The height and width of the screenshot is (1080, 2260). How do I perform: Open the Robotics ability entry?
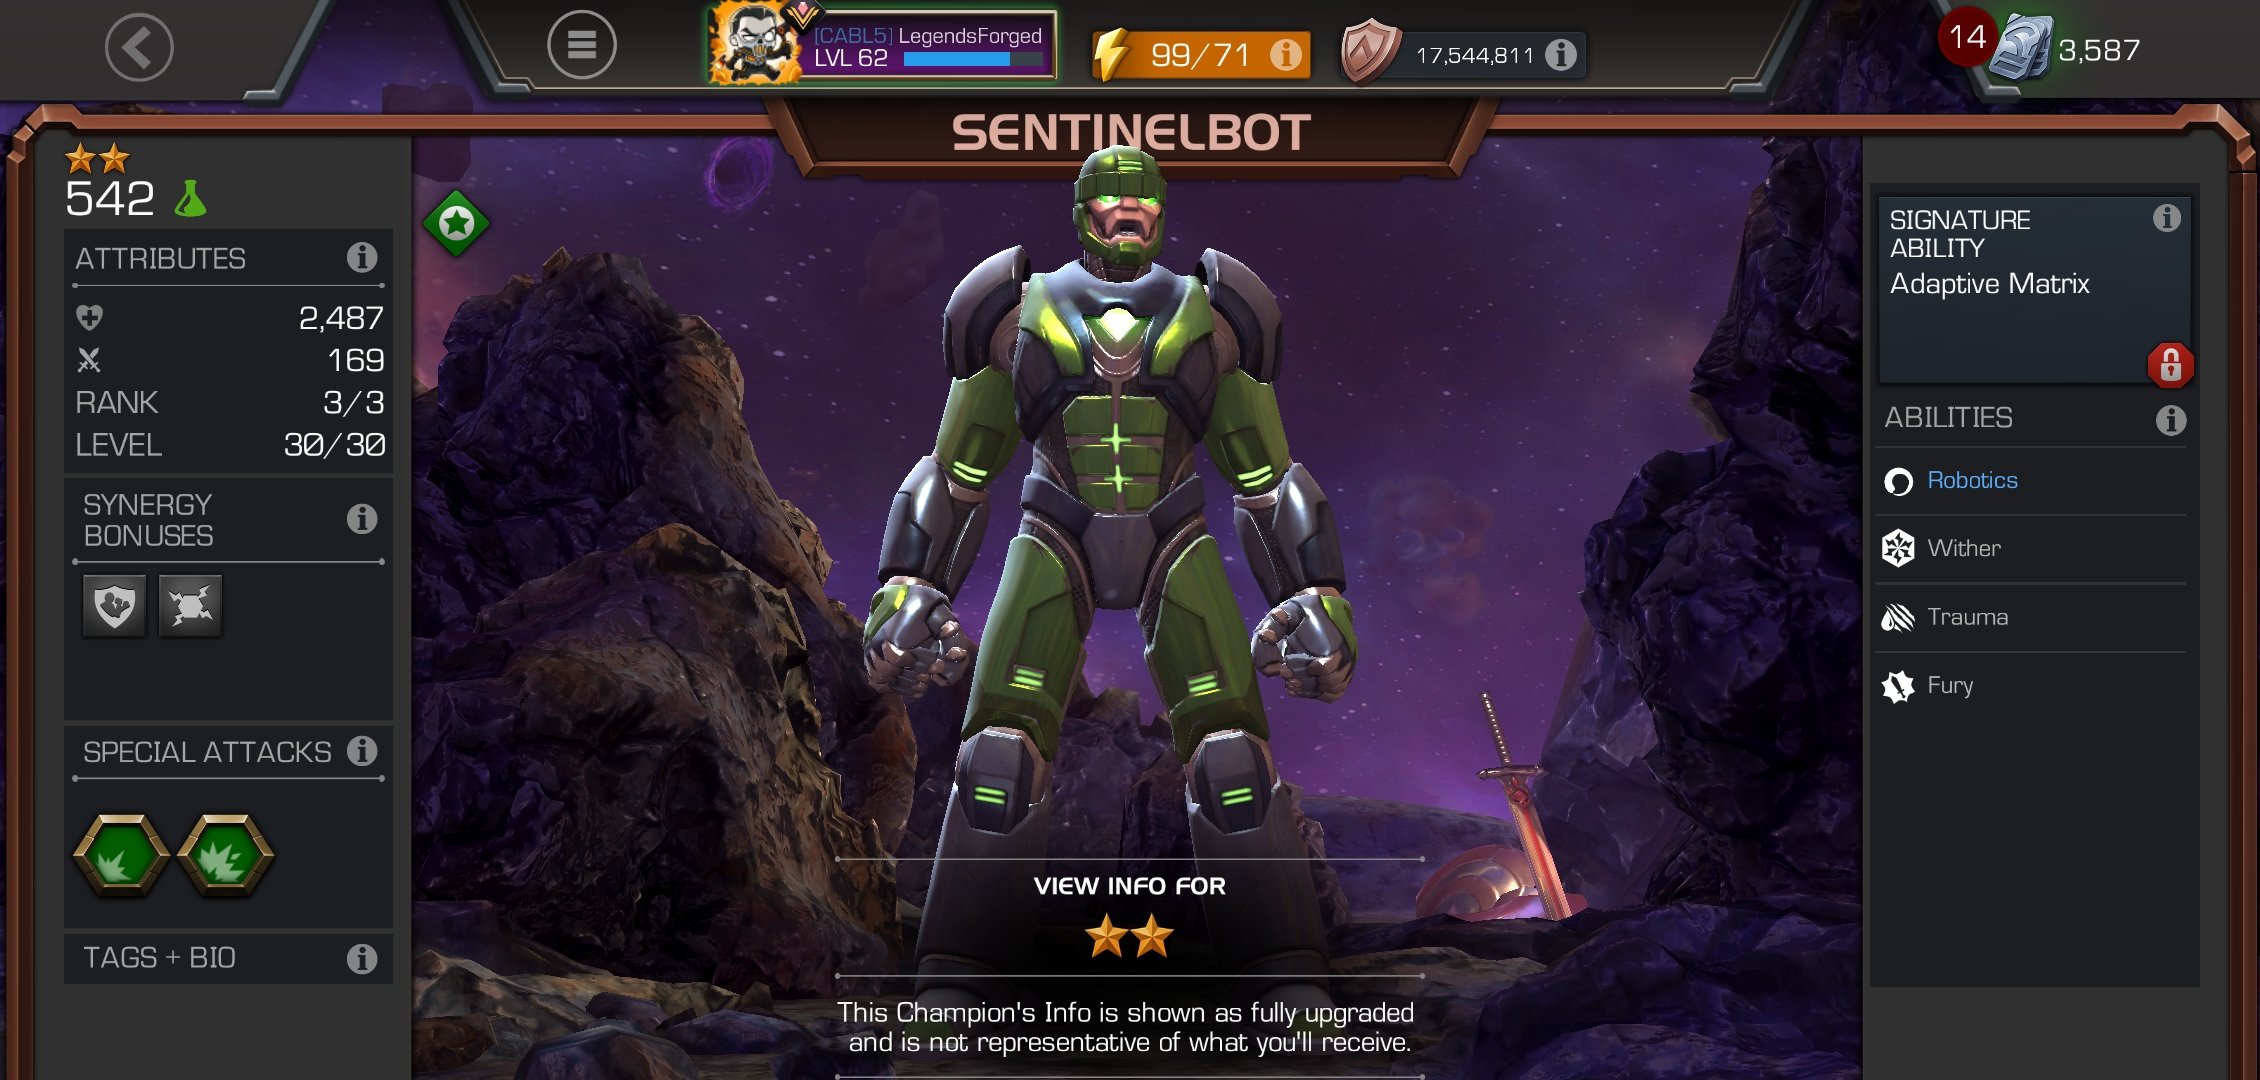(x=2030, y=481)
